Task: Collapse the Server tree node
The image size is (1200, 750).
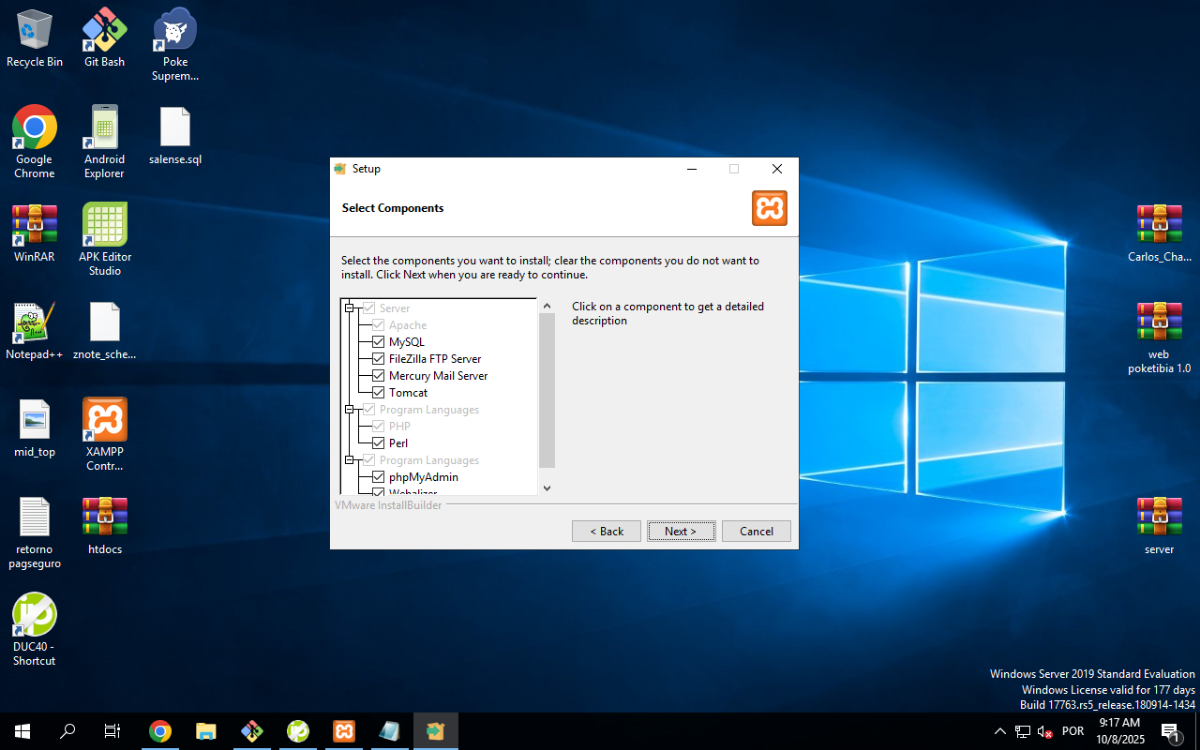Action: tap(350, 308)
